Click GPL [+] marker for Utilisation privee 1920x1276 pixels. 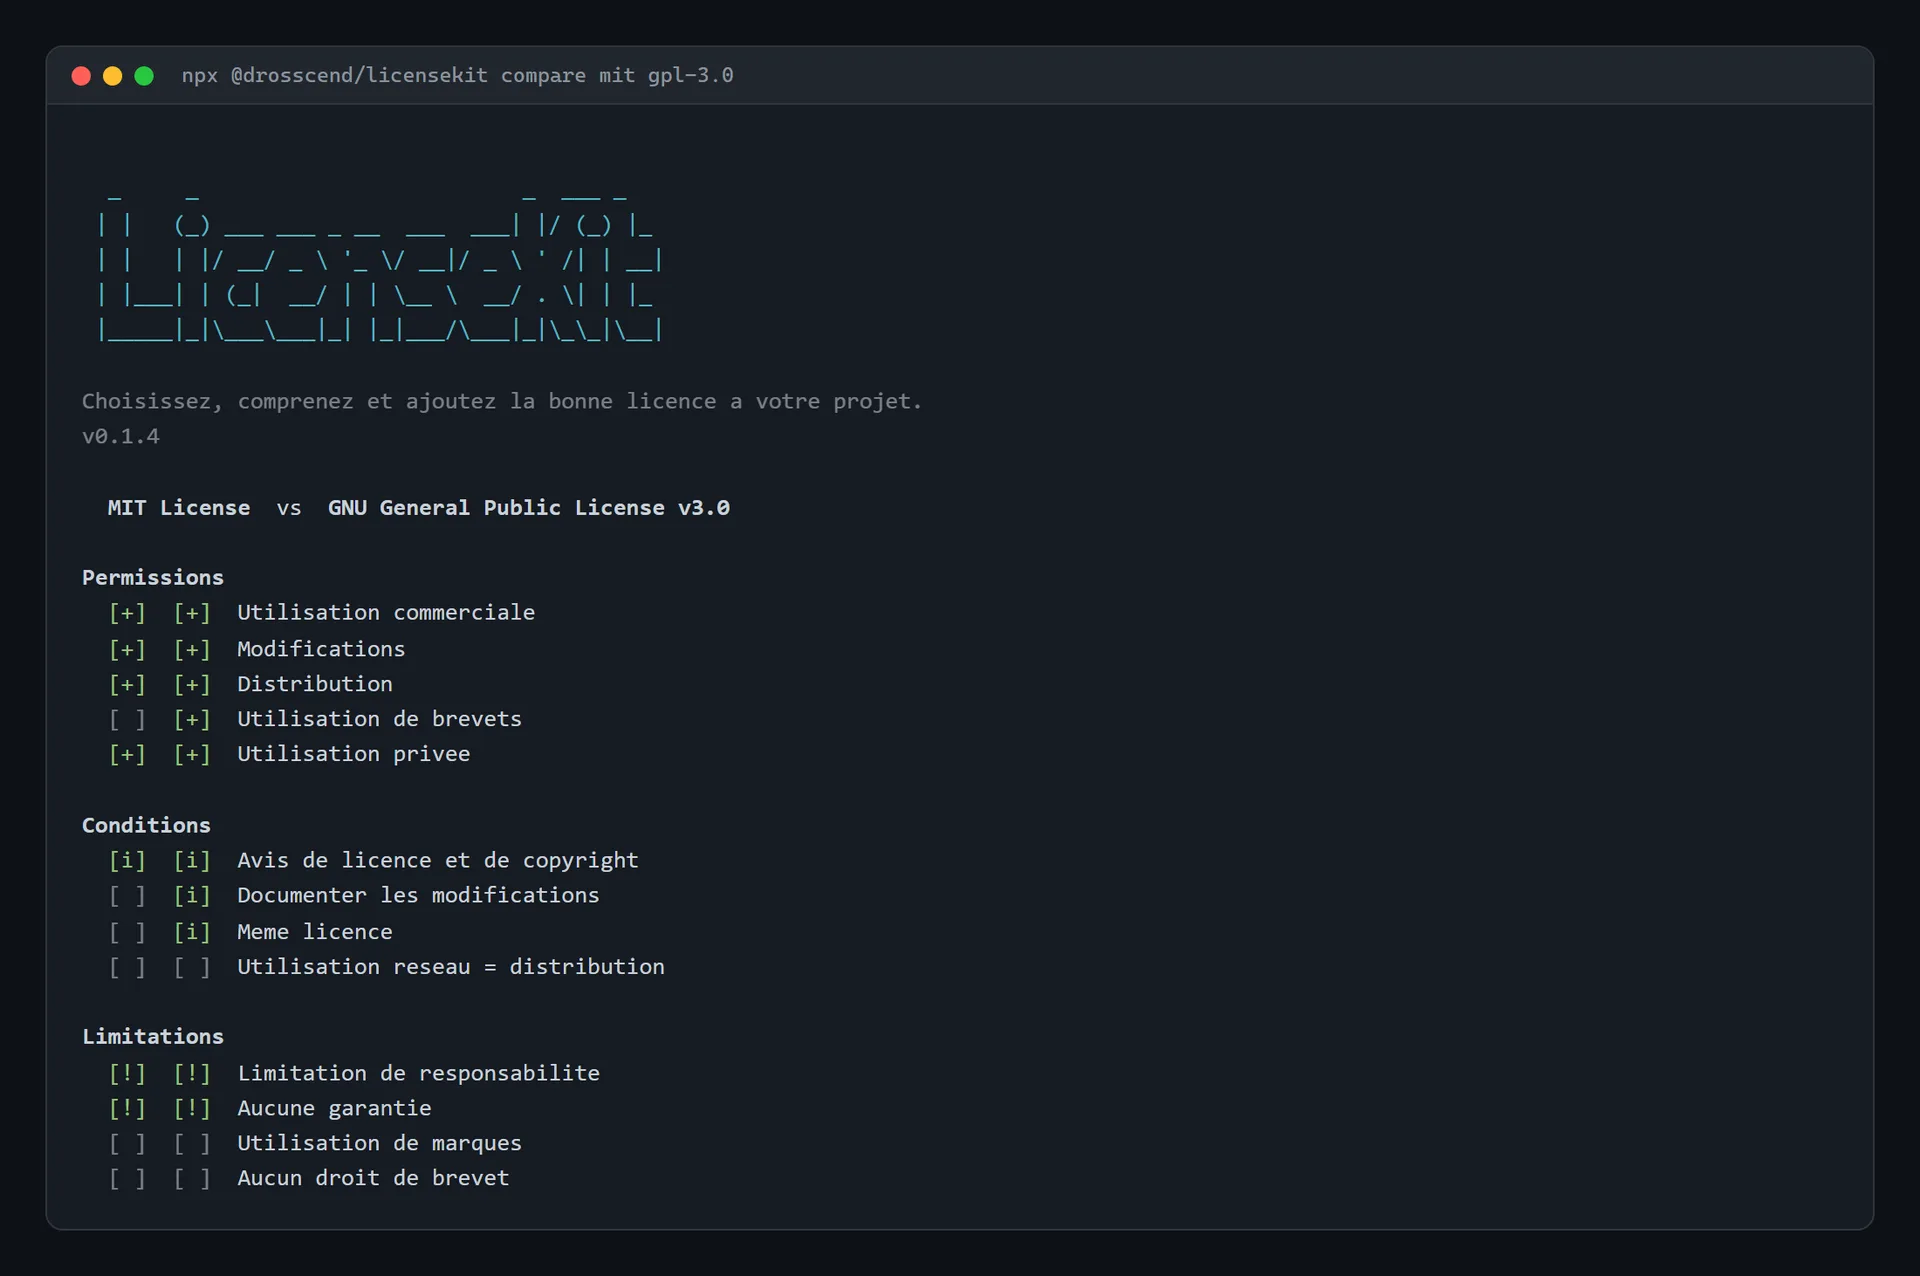point(192,754)
